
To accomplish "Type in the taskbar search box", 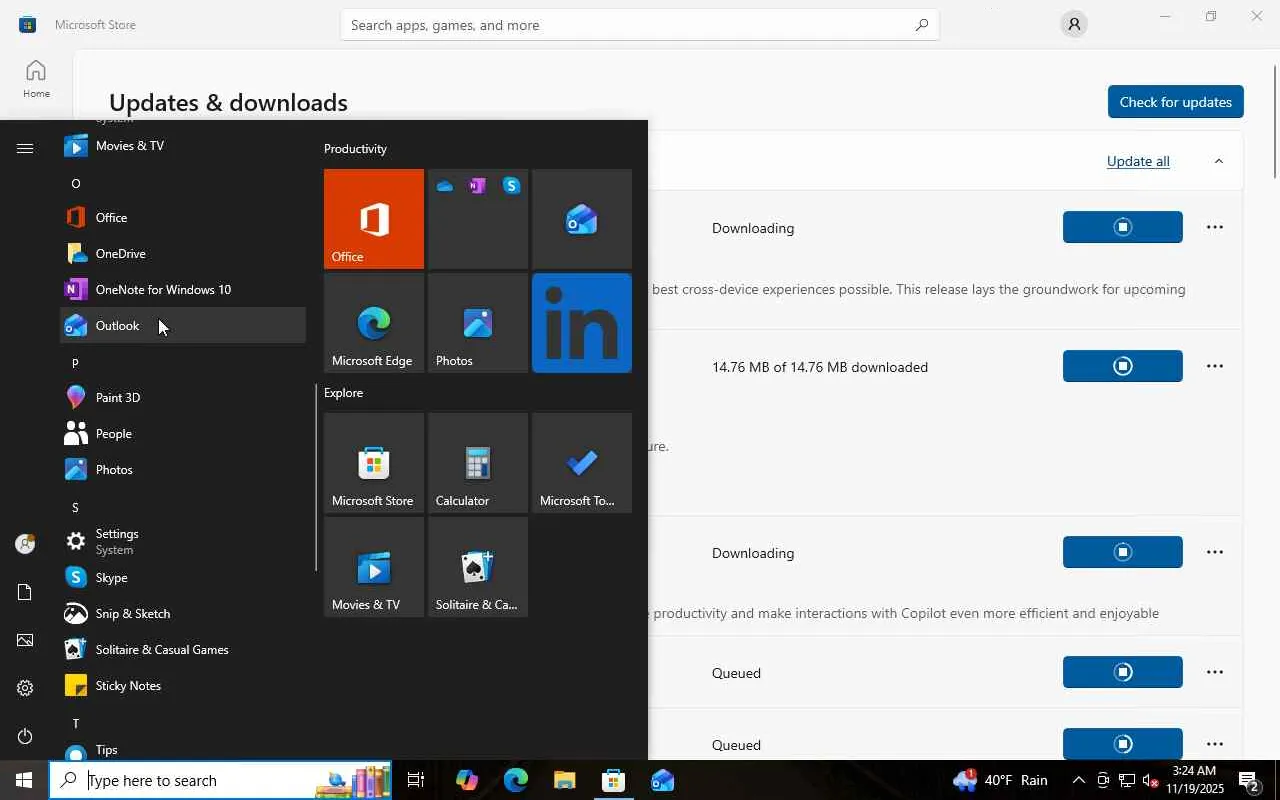I will click(x=220, y=780).
